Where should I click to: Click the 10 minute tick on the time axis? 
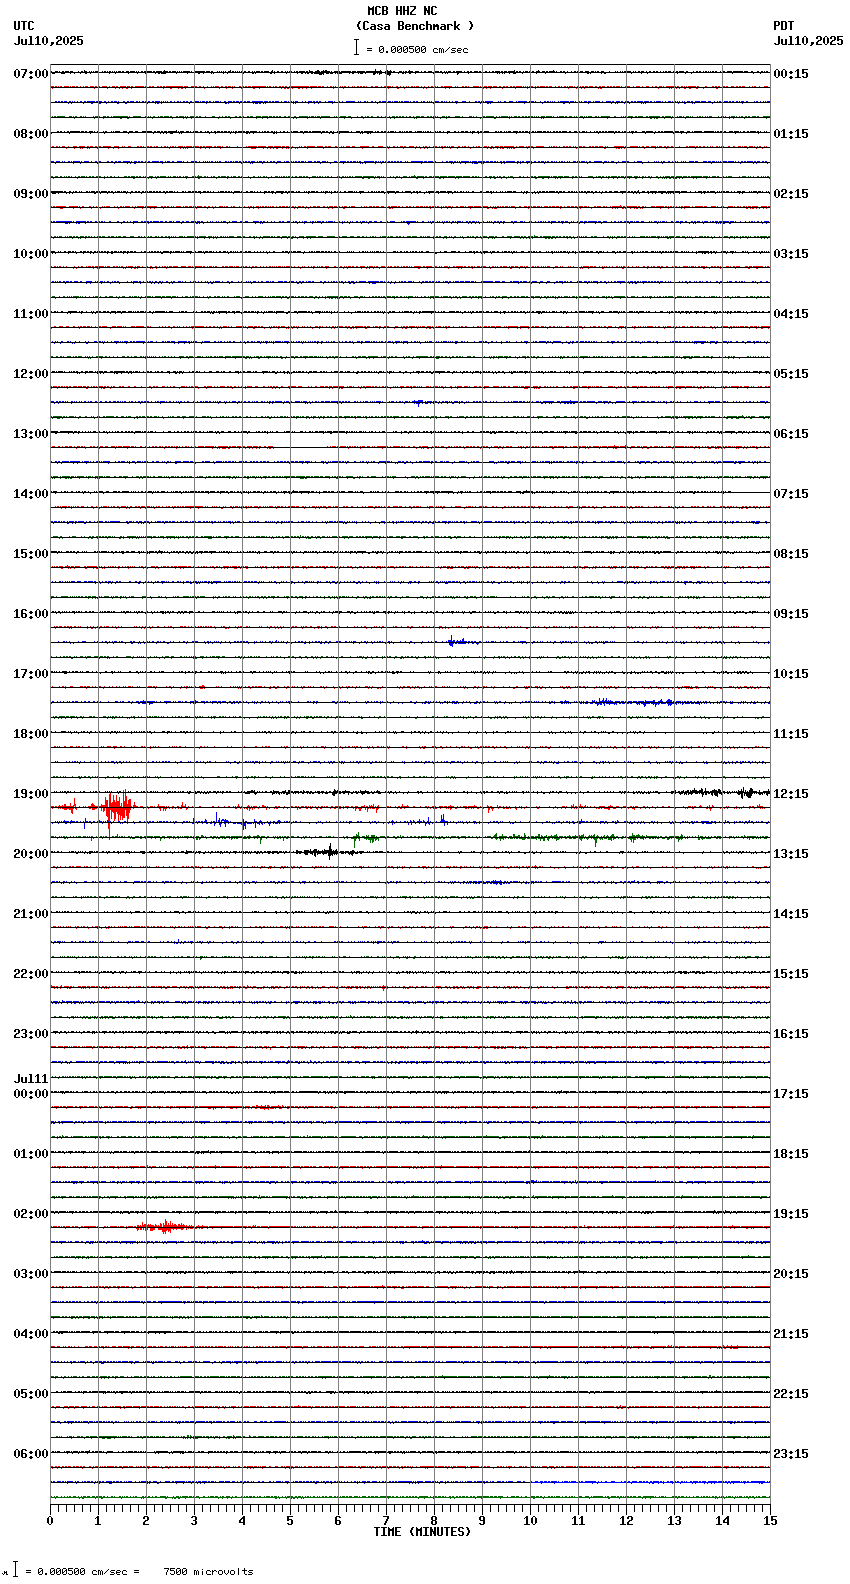[x=530, y=1521]
